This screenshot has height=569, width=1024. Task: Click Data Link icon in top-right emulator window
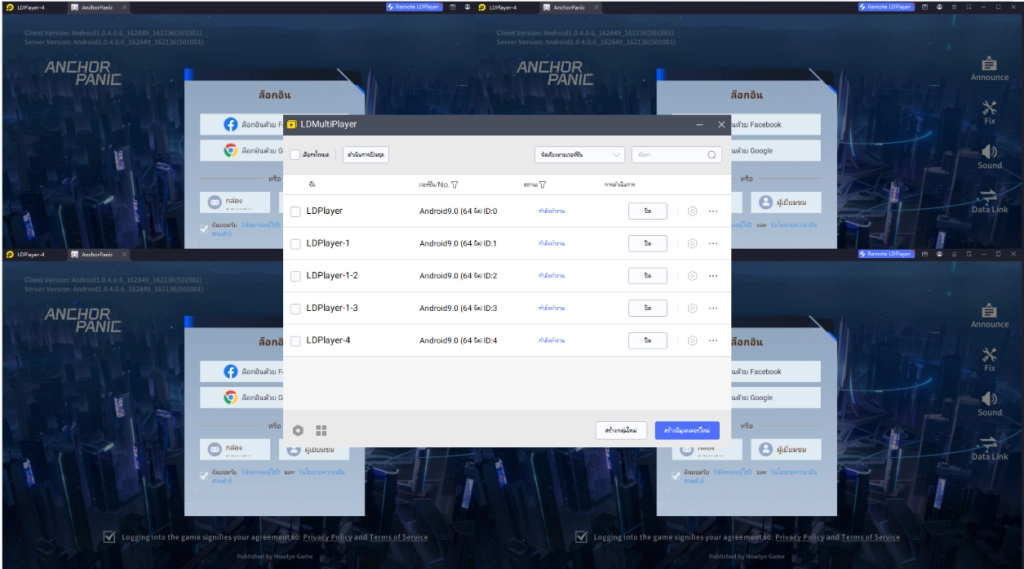[989, 201]
